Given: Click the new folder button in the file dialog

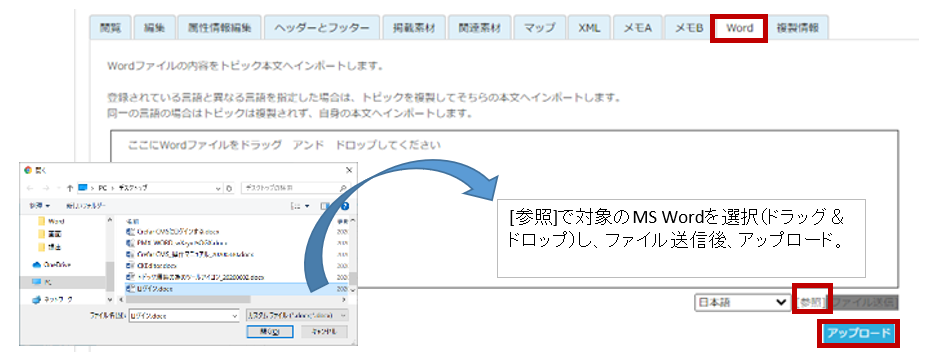Looking at the screenshot, I should click(86, 206).
